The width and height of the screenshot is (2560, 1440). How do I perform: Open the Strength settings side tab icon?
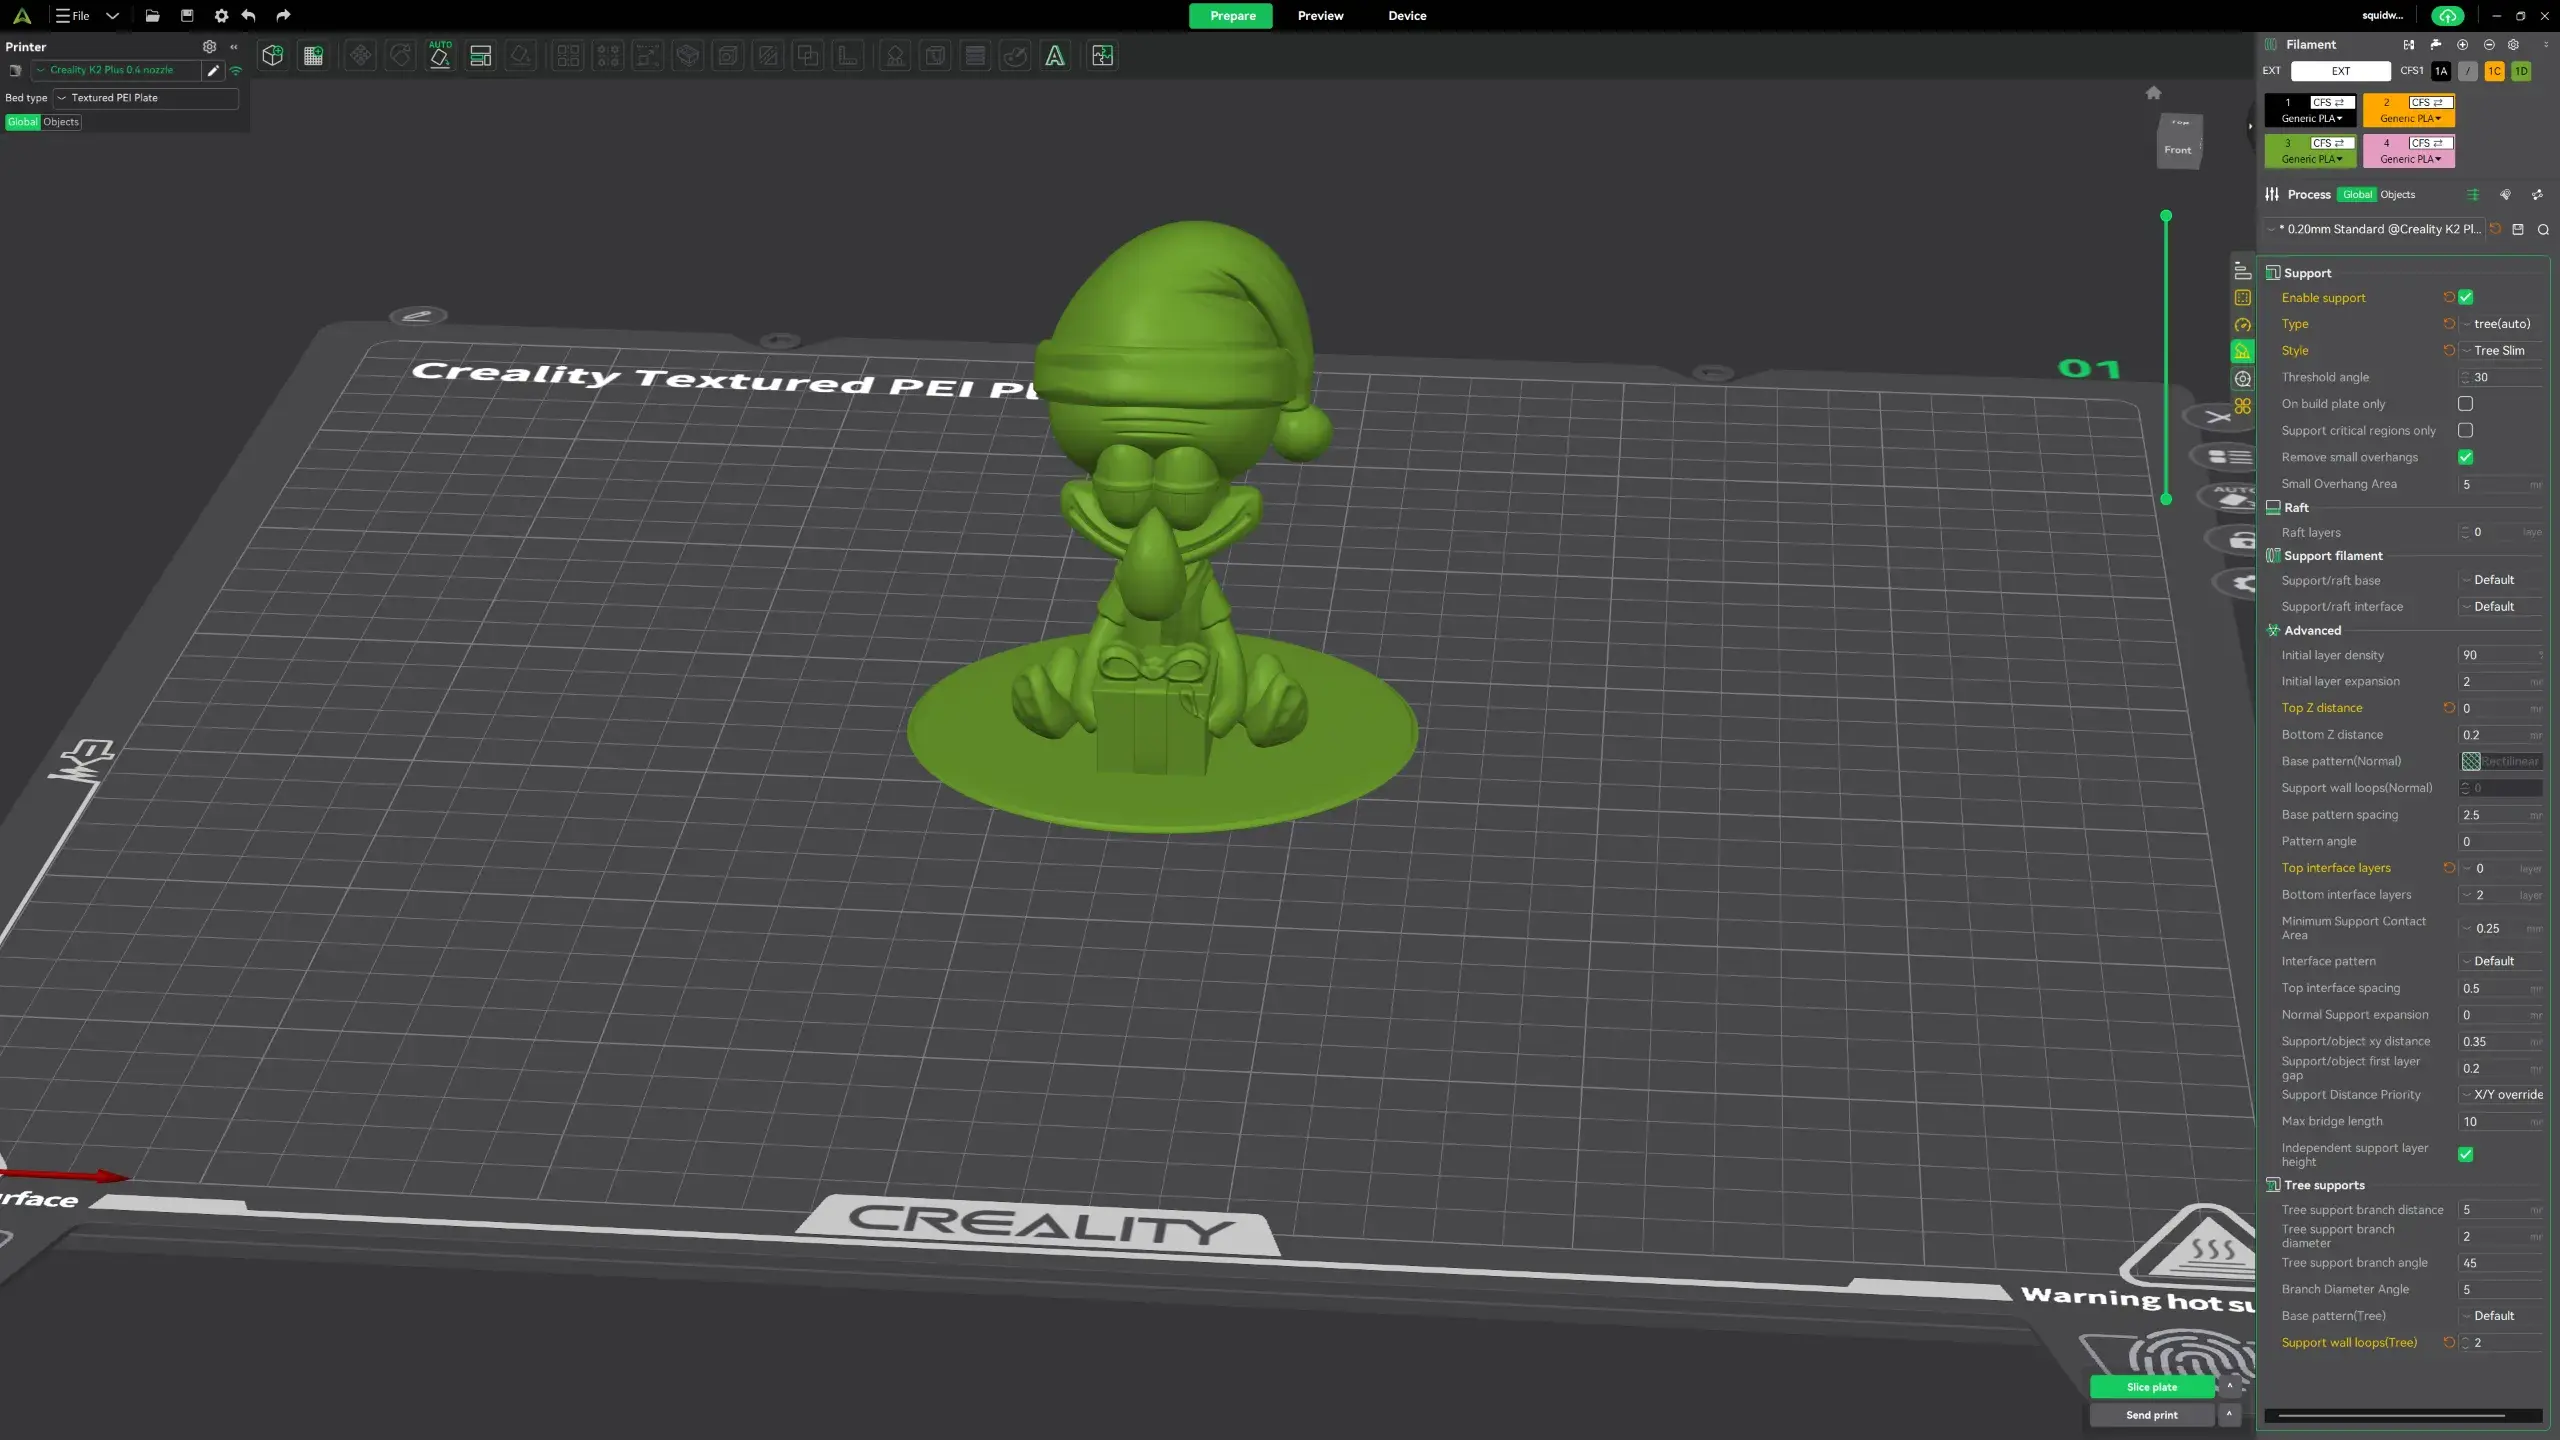tap(2243, 298)
